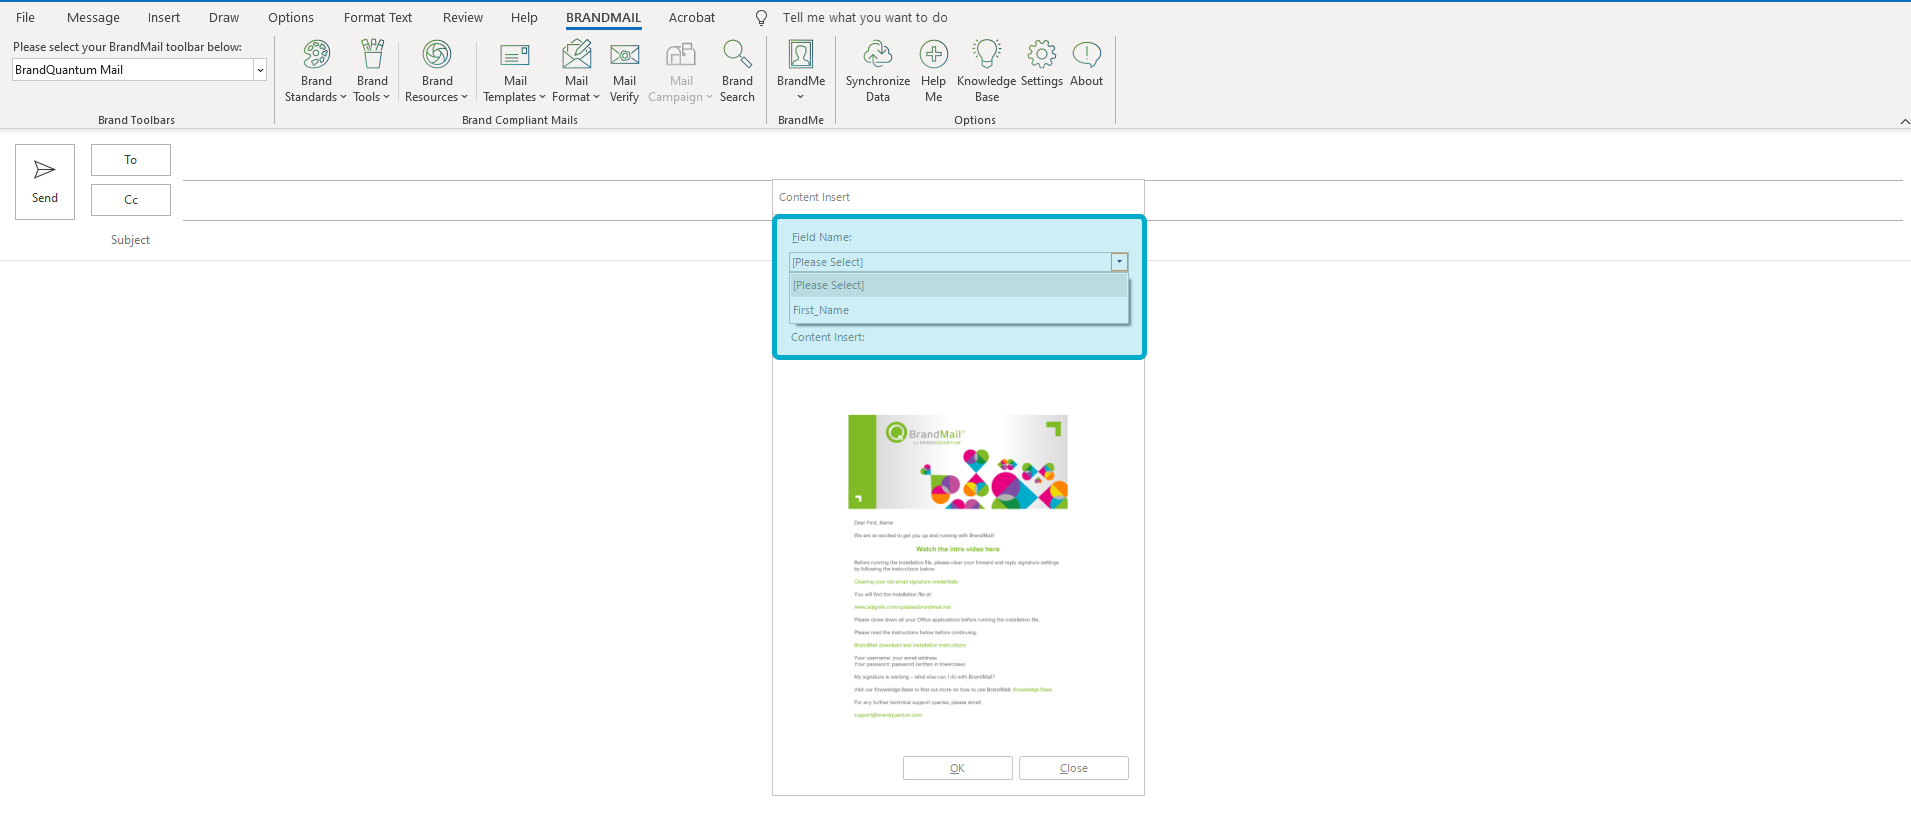Viewport: 1911px width, 813px height.
Task: Switch to the Format Text tab
Action: click(x=378, y=18)
